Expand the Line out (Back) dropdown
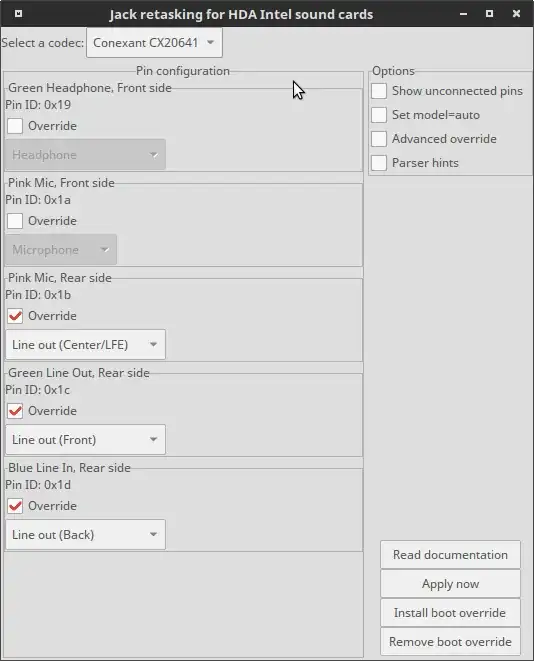Viewport: 534px width, 661px height. coord(85,535)
